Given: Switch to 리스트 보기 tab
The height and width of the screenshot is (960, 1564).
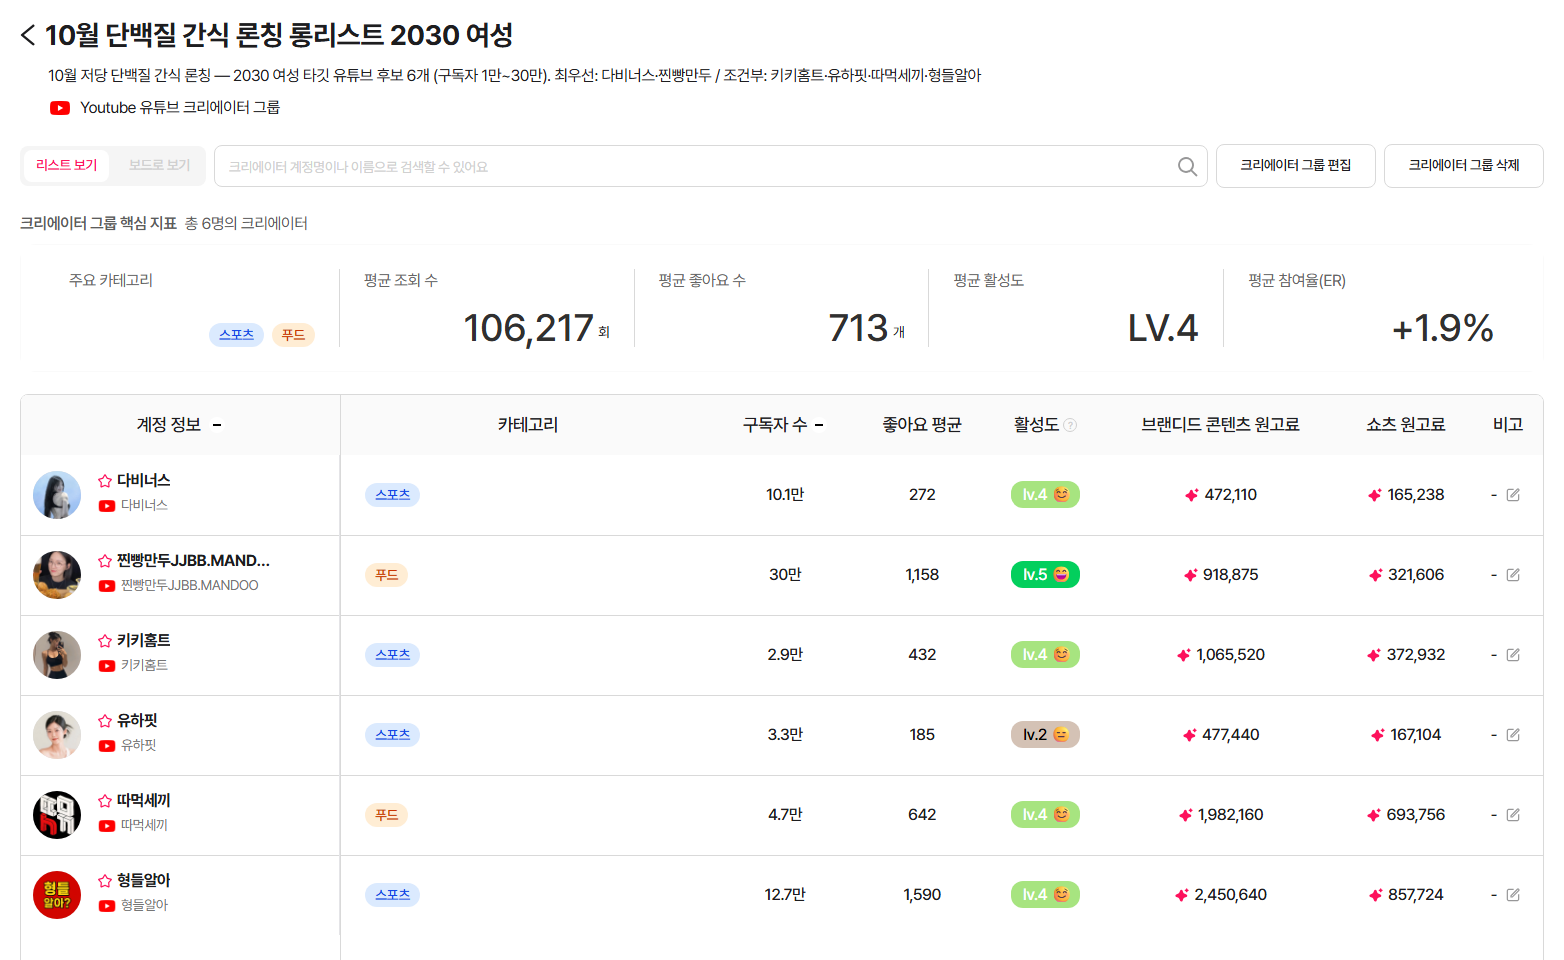Looking at the screenshot, I should pos(67,165).
